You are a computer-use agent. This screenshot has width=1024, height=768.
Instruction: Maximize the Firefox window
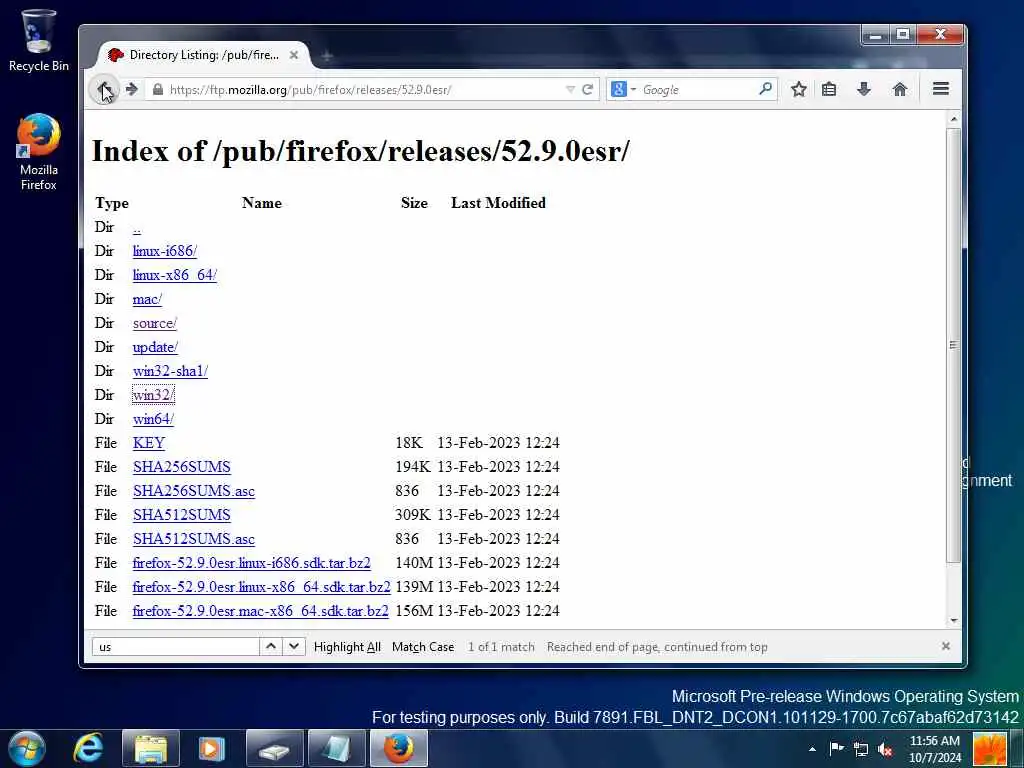[x=903, y=35]
